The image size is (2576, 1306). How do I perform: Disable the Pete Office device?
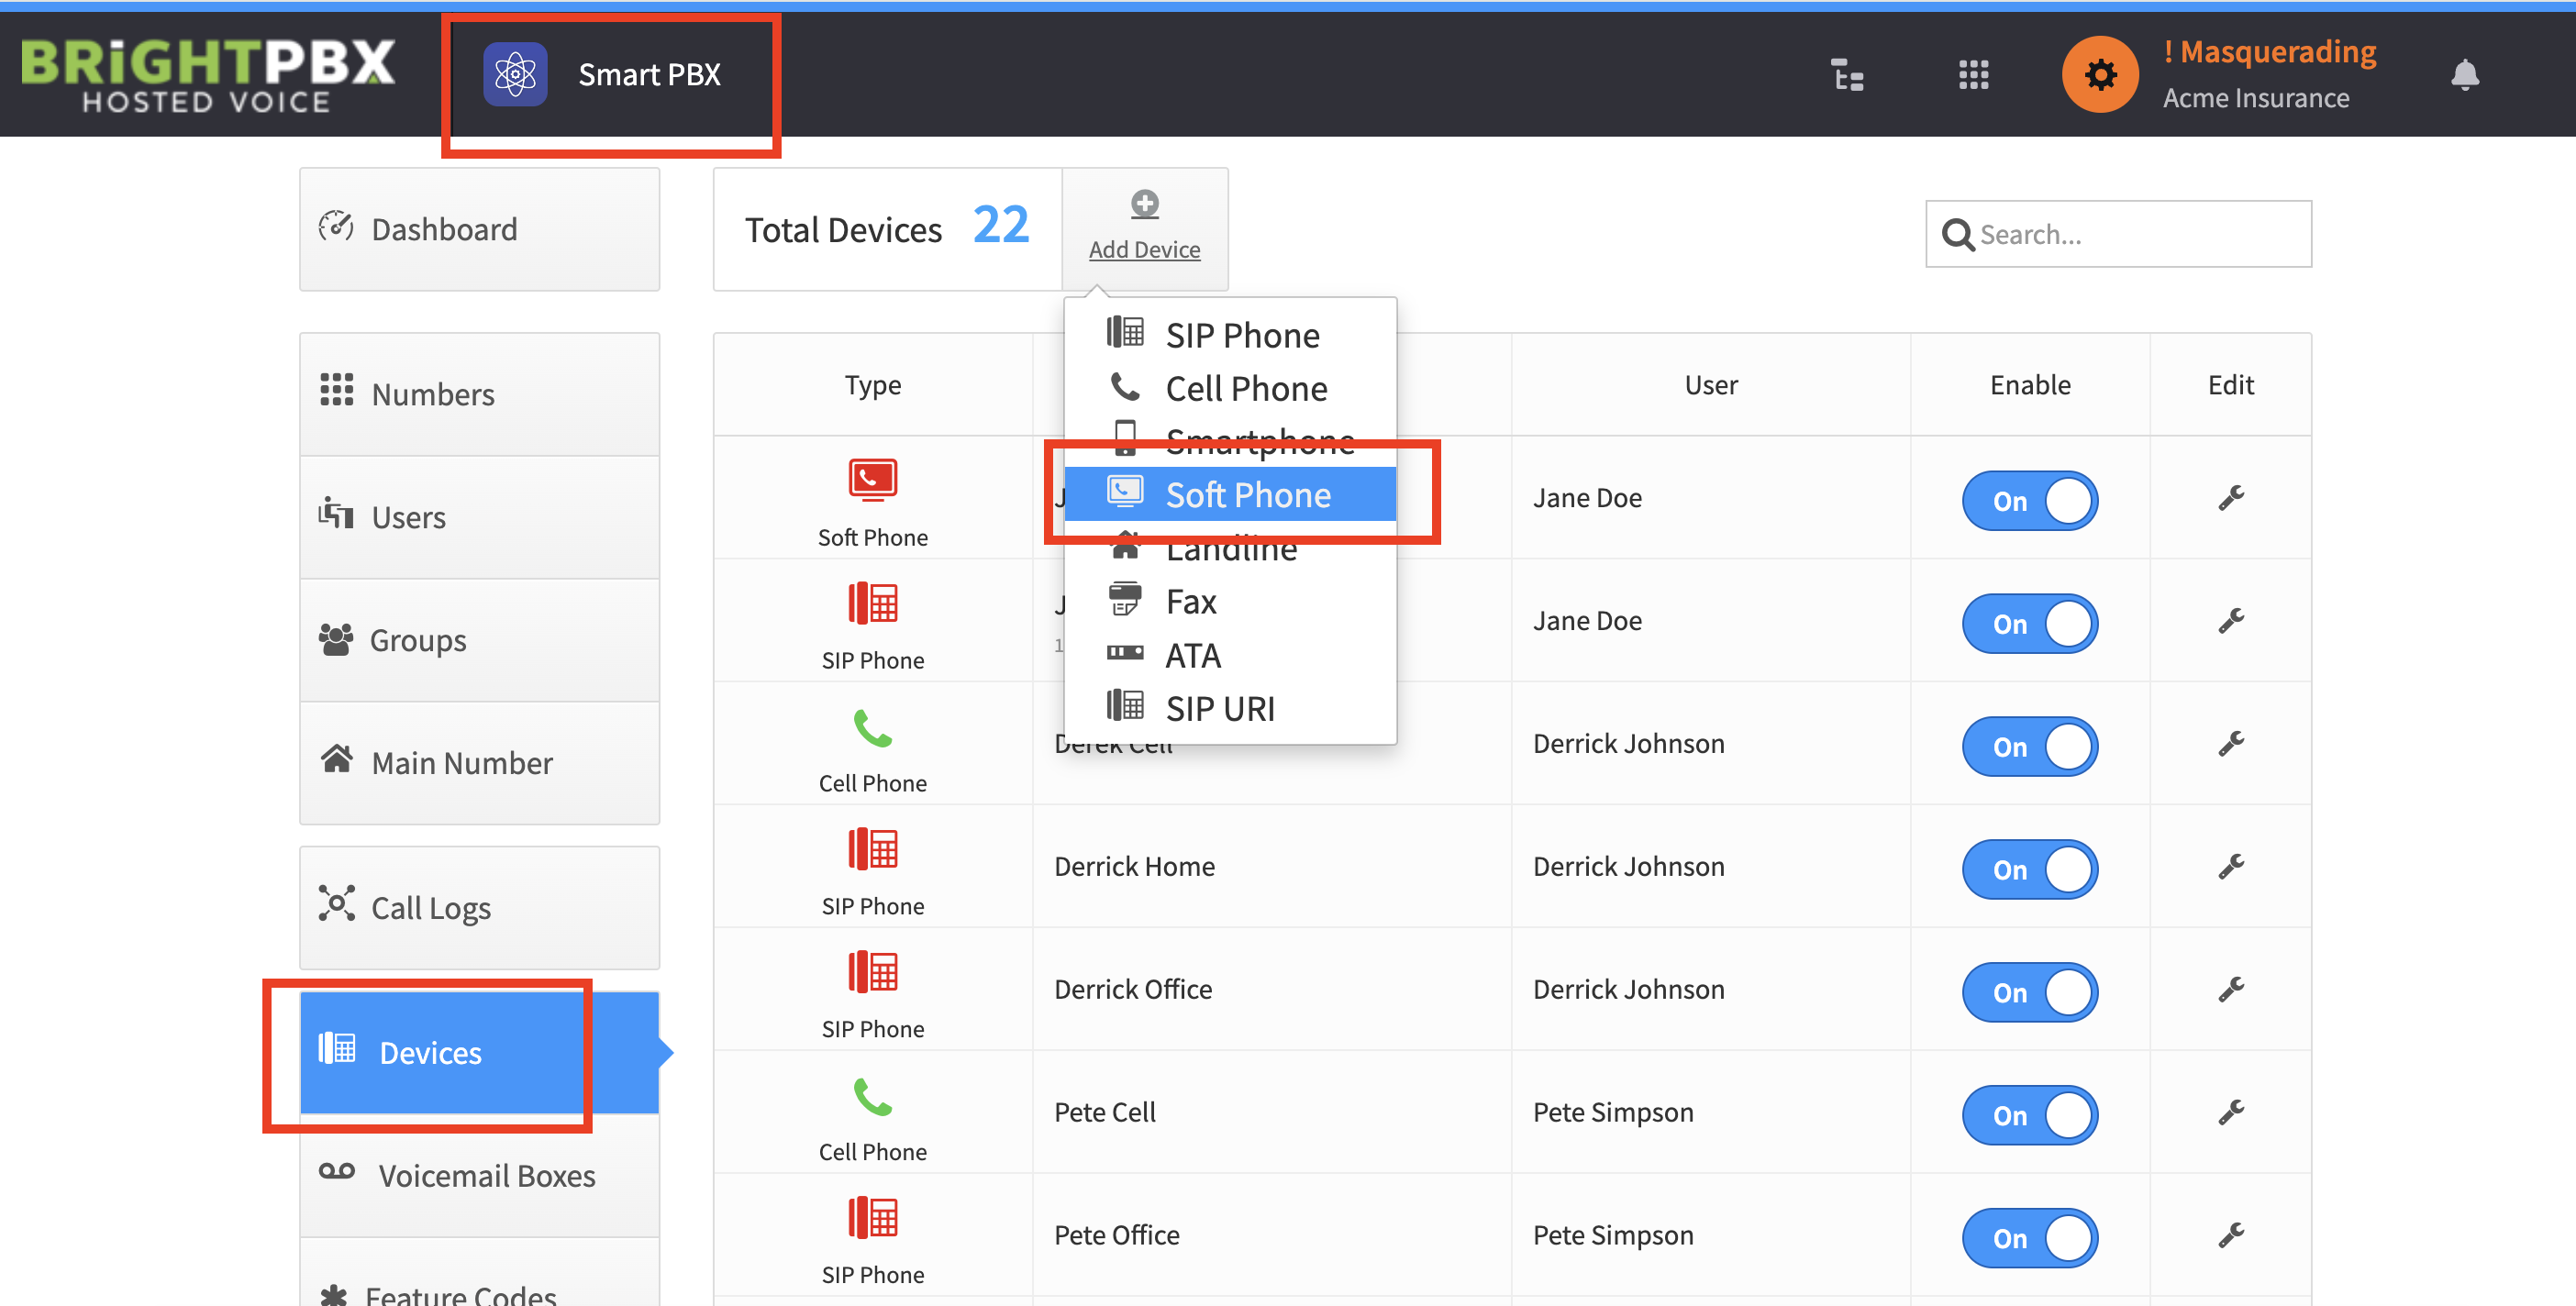[2029, 1239]
